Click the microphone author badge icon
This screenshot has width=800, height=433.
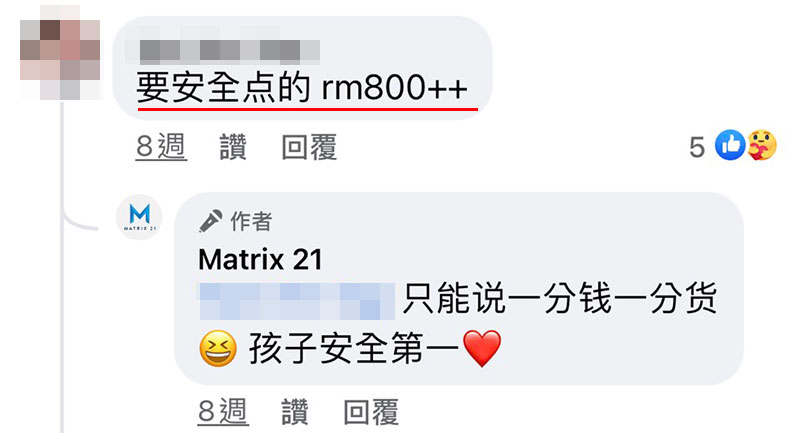click(x=210, y=221)
